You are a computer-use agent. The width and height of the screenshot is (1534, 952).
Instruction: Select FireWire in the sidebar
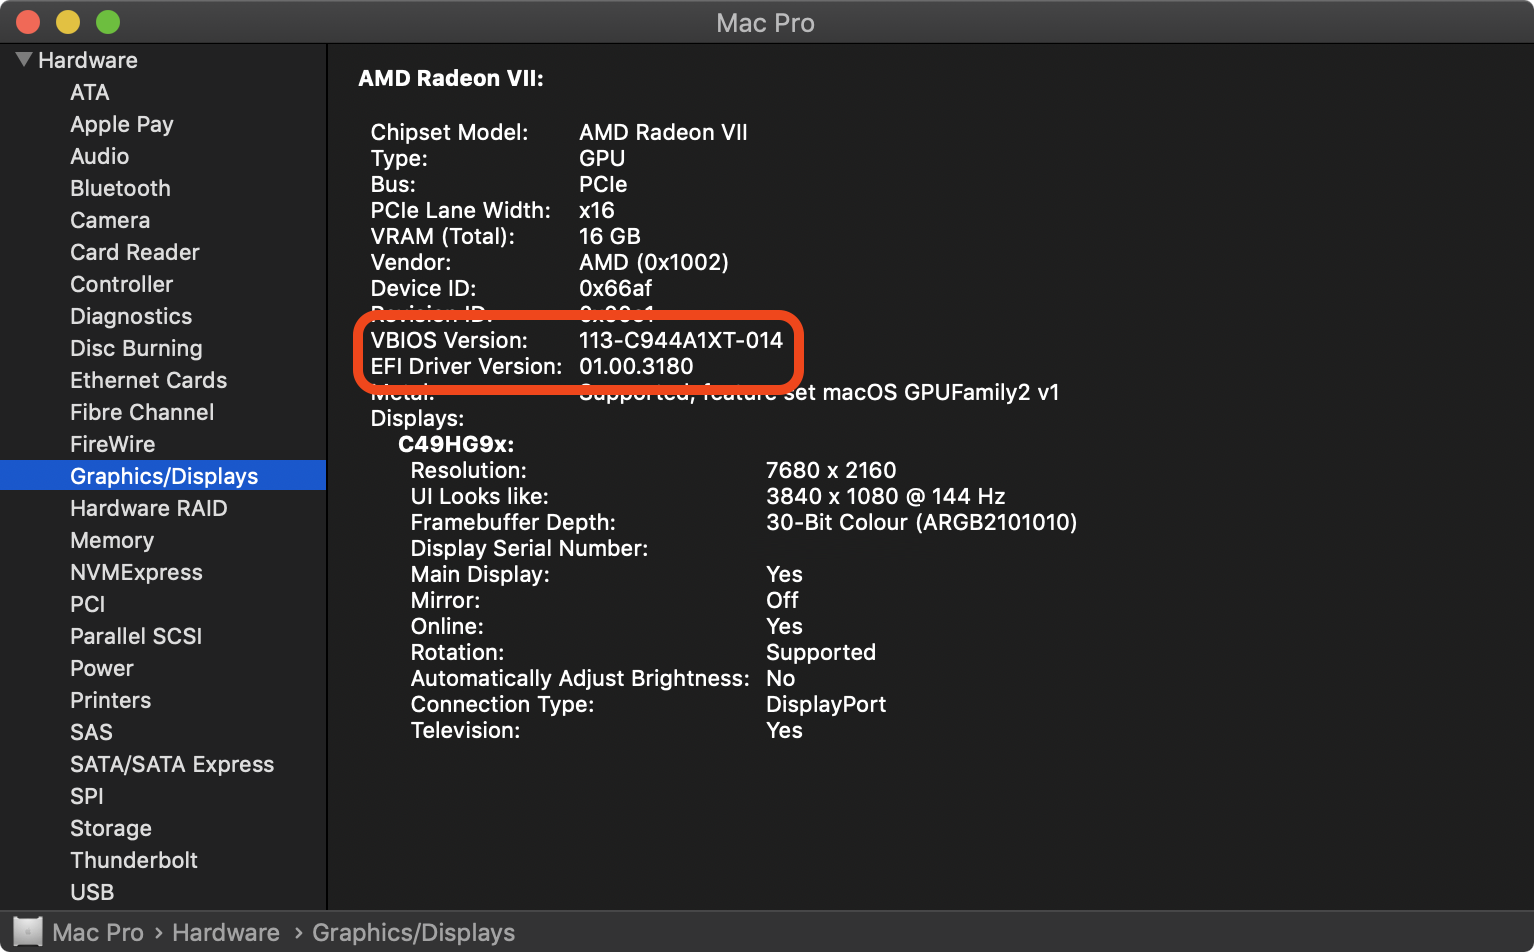(113, 444)
